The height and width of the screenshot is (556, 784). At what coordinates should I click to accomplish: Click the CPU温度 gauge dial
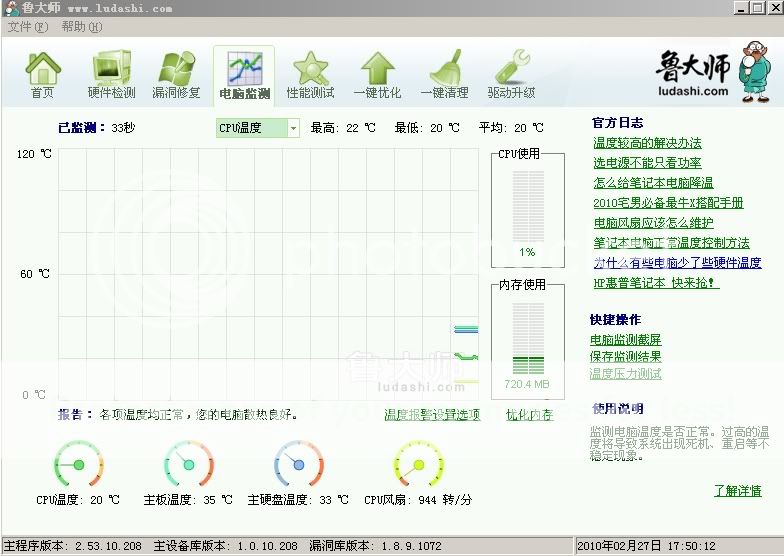click(x=77, y=465)
